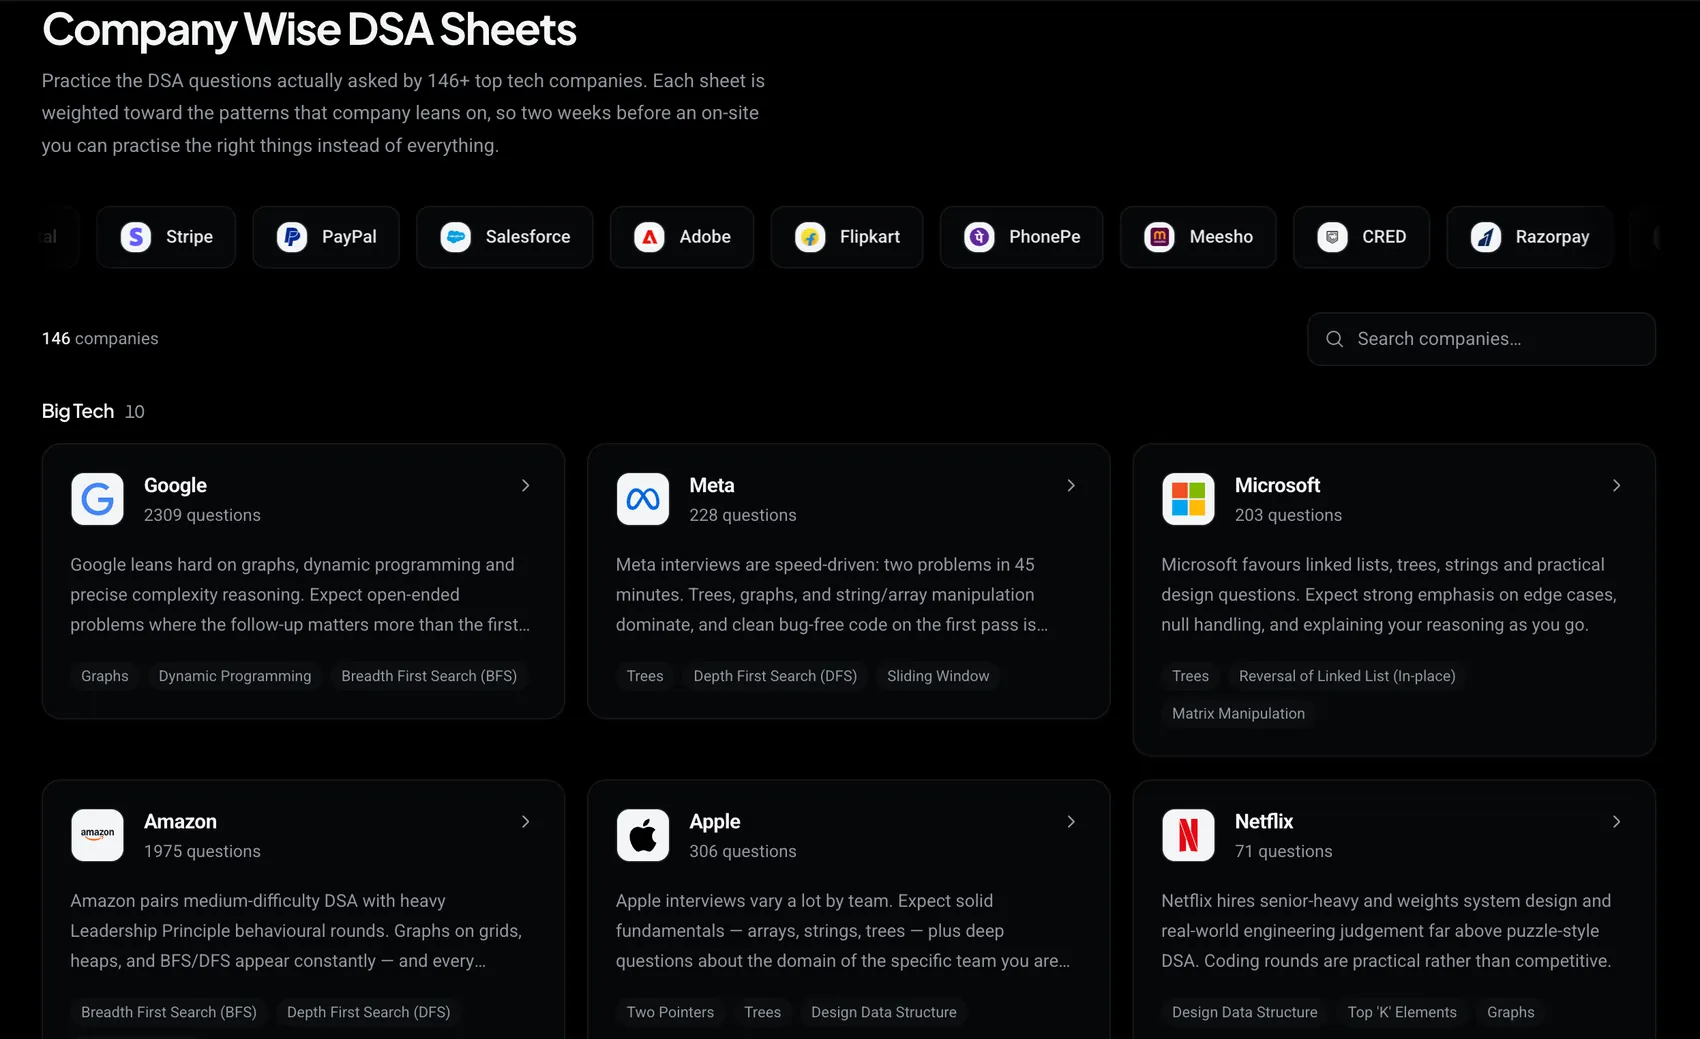Screen dimensions: 1700x1039
Task: Open Apple card via its chevron arrow
Action: [1071, 821]
